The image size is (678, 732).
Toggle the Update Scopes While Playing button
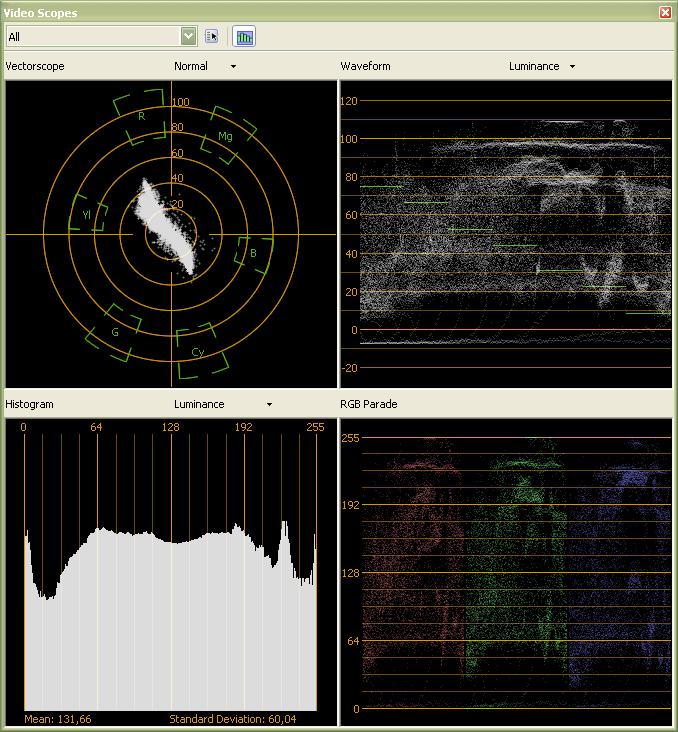coord(244,36)
